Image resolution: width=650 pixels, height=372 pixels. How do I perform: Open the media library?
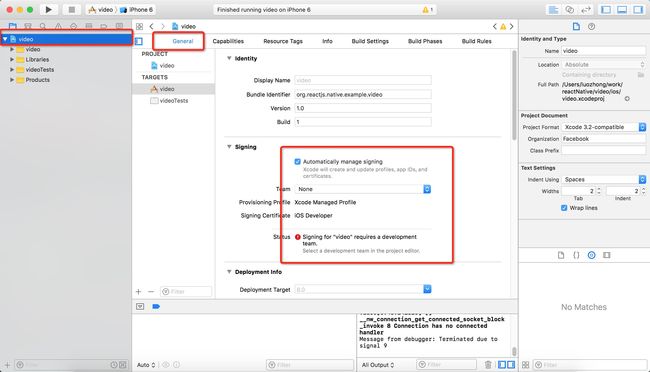(607, 255)
